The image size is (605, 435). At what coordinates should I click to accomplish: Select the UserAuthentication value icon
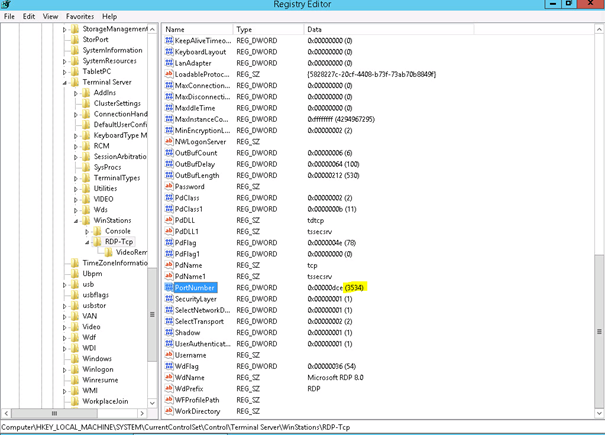[168, 343]
